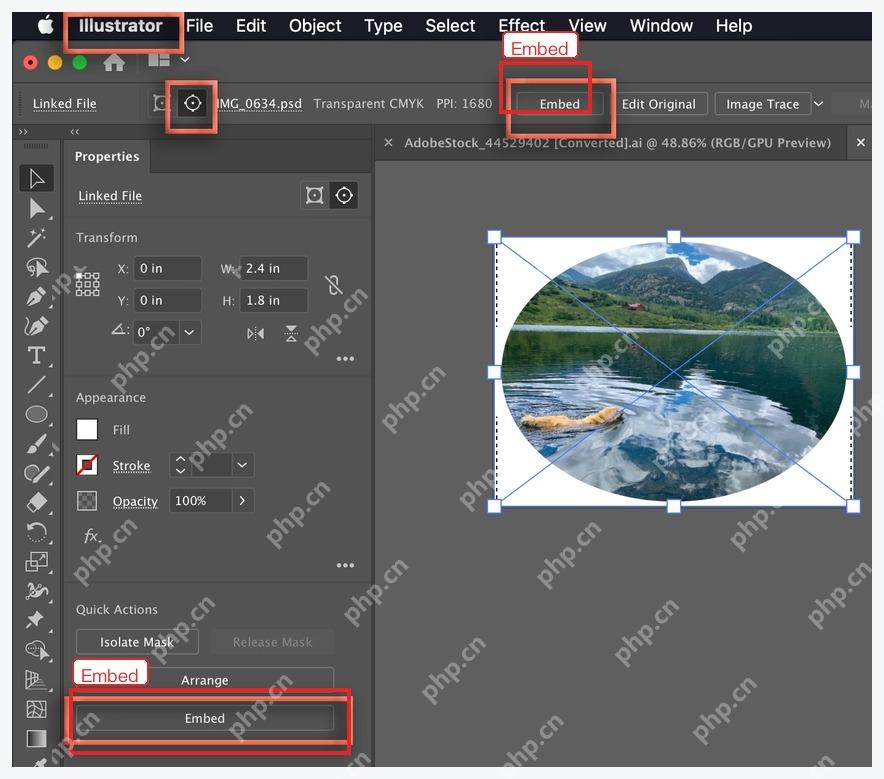Click Flip Horizontal icon in Transform

coord(255,334)
